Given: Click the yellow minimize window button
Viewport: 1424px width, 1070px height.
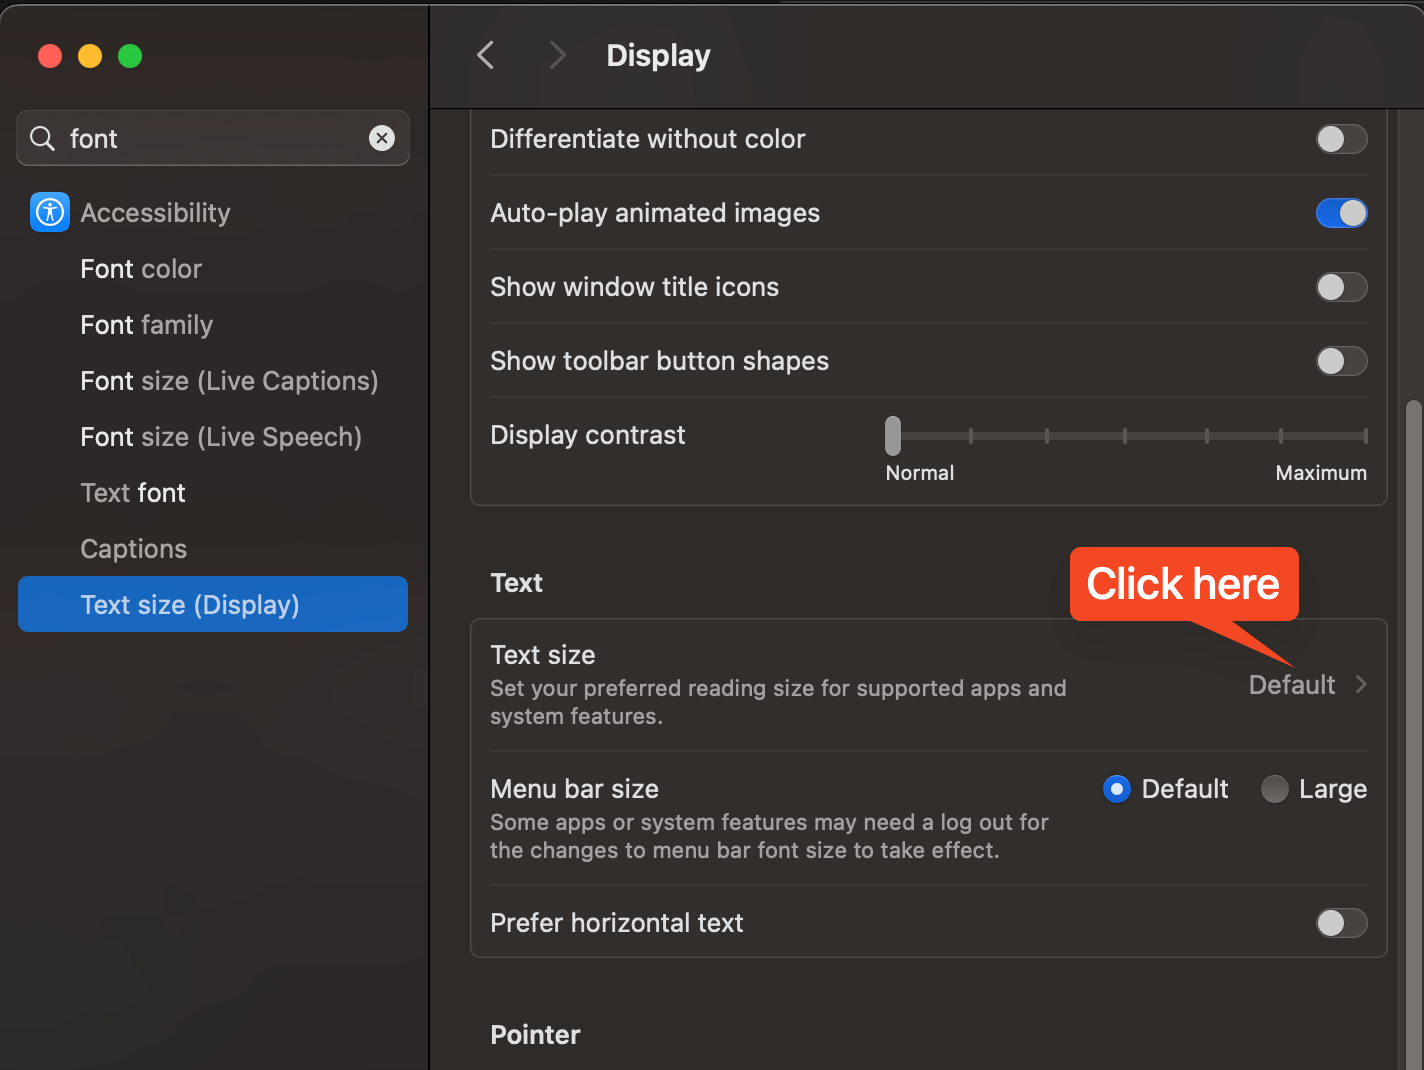Looking at the screenshot, I should click(x=90, y=56).
